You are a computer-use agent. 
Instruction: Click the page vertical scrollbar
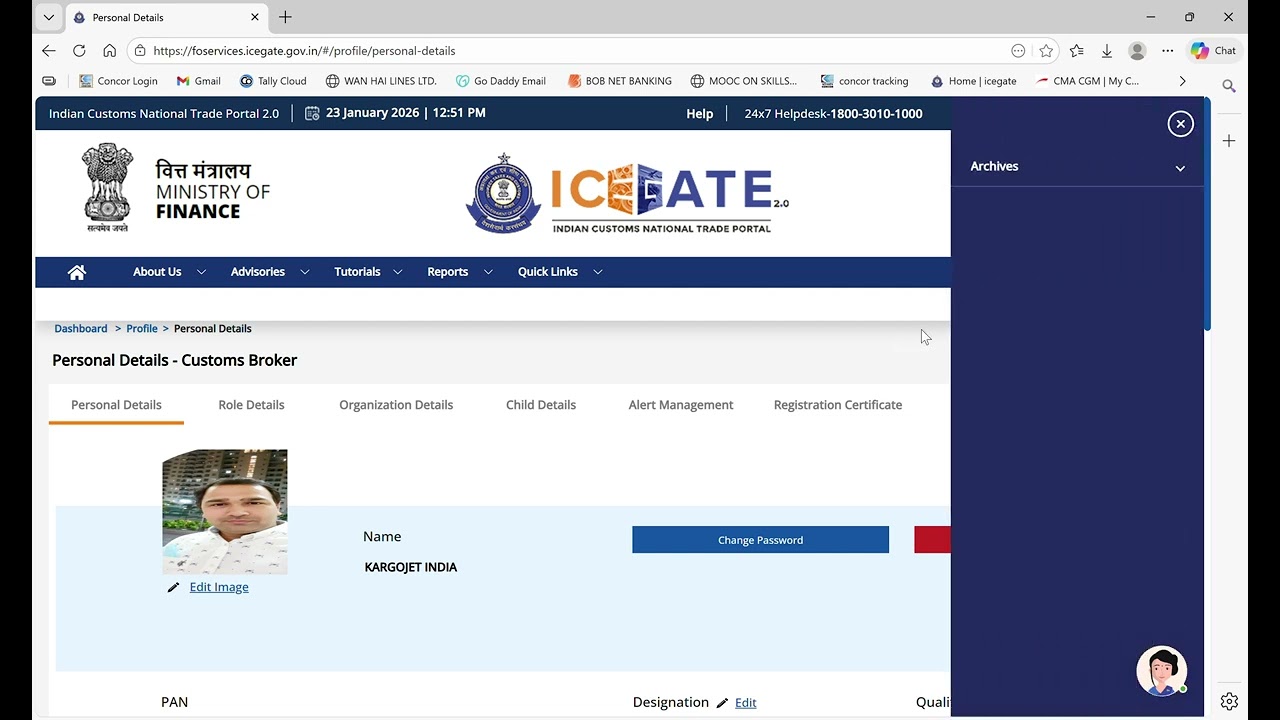(x=1207, y=214)
